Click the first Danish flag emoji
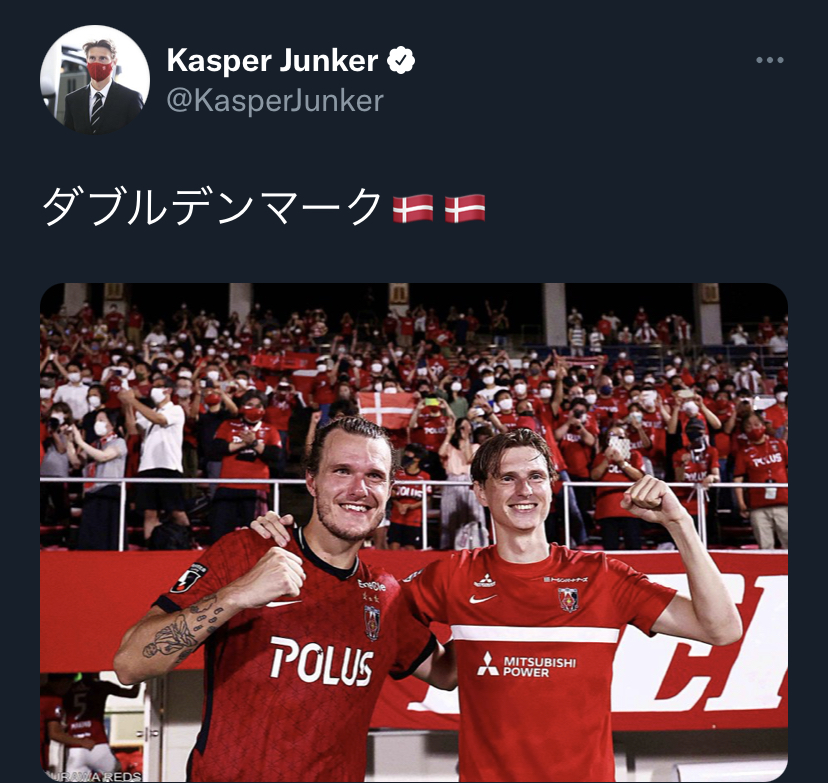 point(413,208)
